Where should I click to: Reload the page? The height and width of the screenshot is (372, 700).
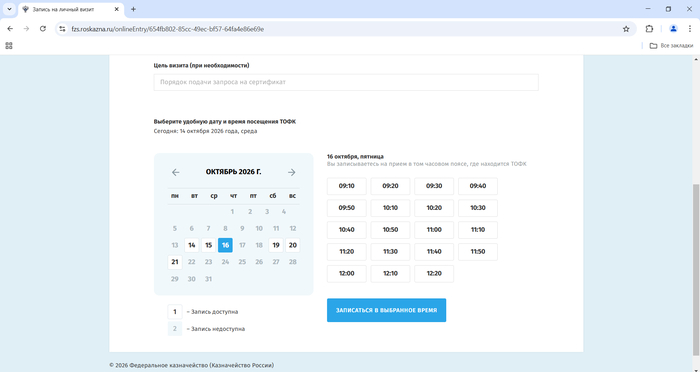(x=43, y=29)
